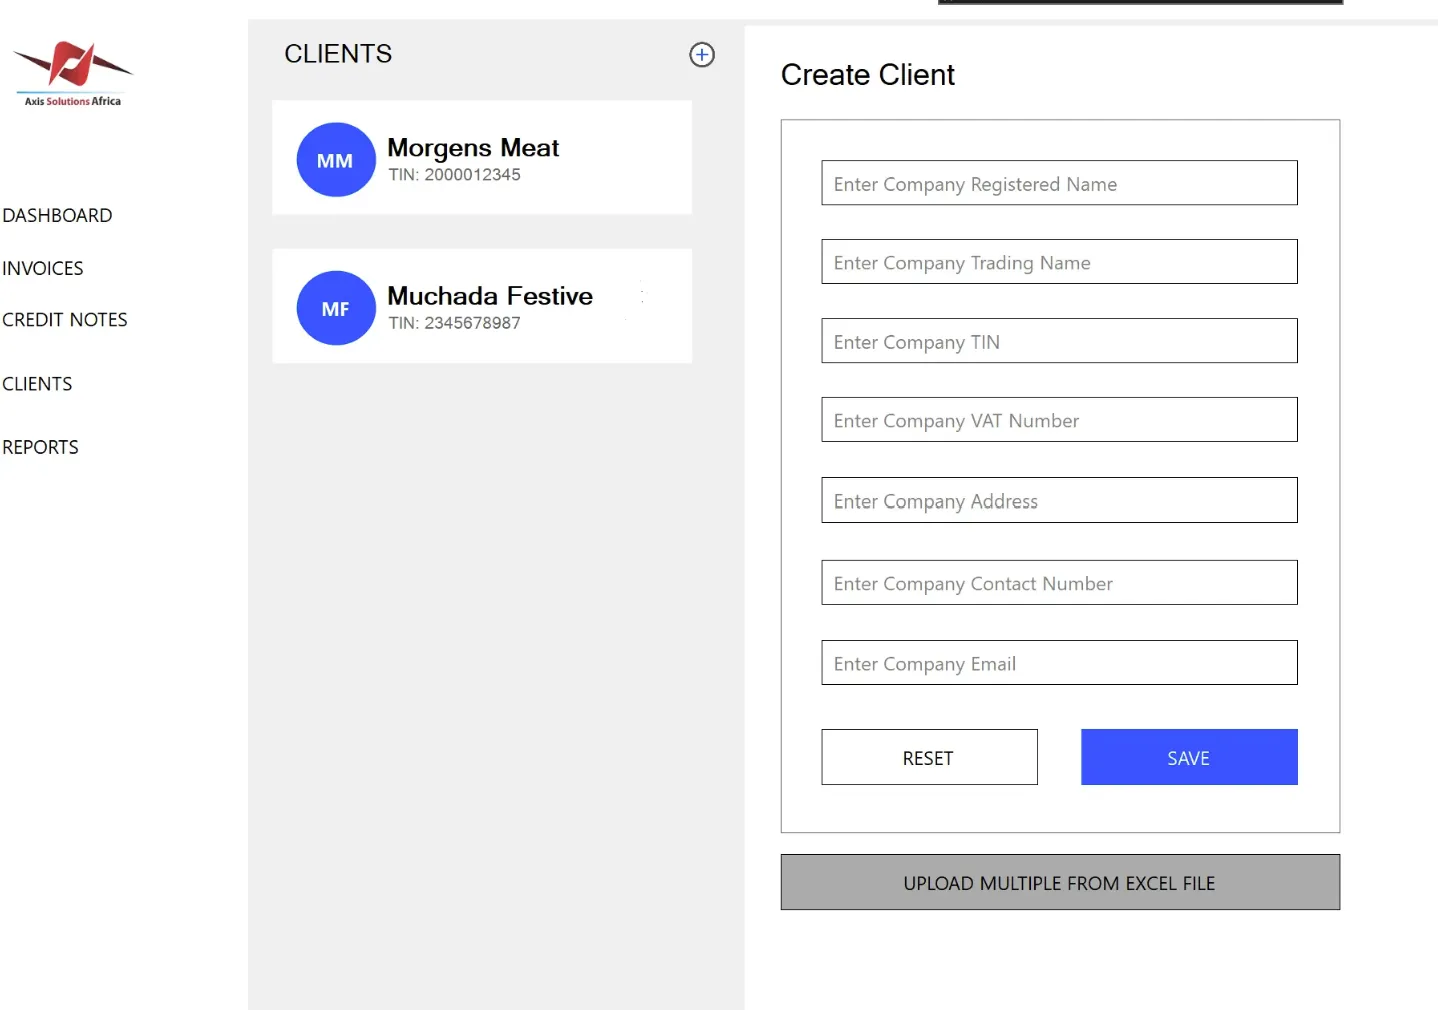Go to the Invoices section
Image resolution: width=1438 pixels, height=1010 pixels.
tap(43, 268)
